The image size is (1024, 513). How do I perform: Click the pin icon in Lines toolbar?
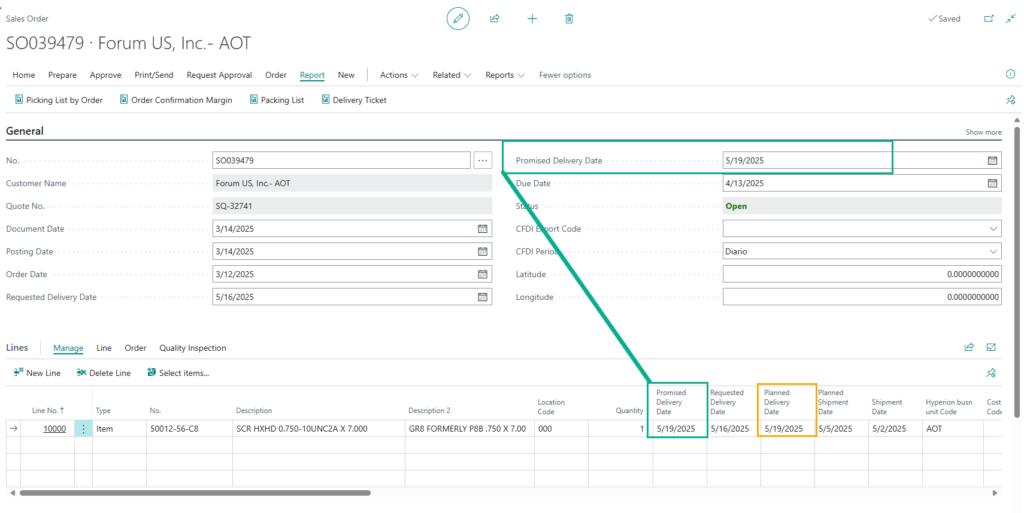click(991, 373)
